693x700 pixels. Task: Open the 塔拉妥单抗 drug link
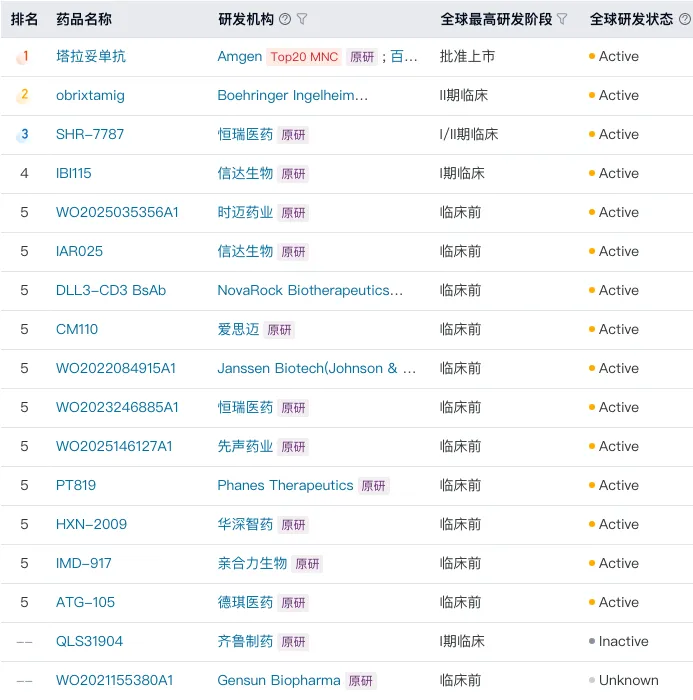[x=91, y=57]
